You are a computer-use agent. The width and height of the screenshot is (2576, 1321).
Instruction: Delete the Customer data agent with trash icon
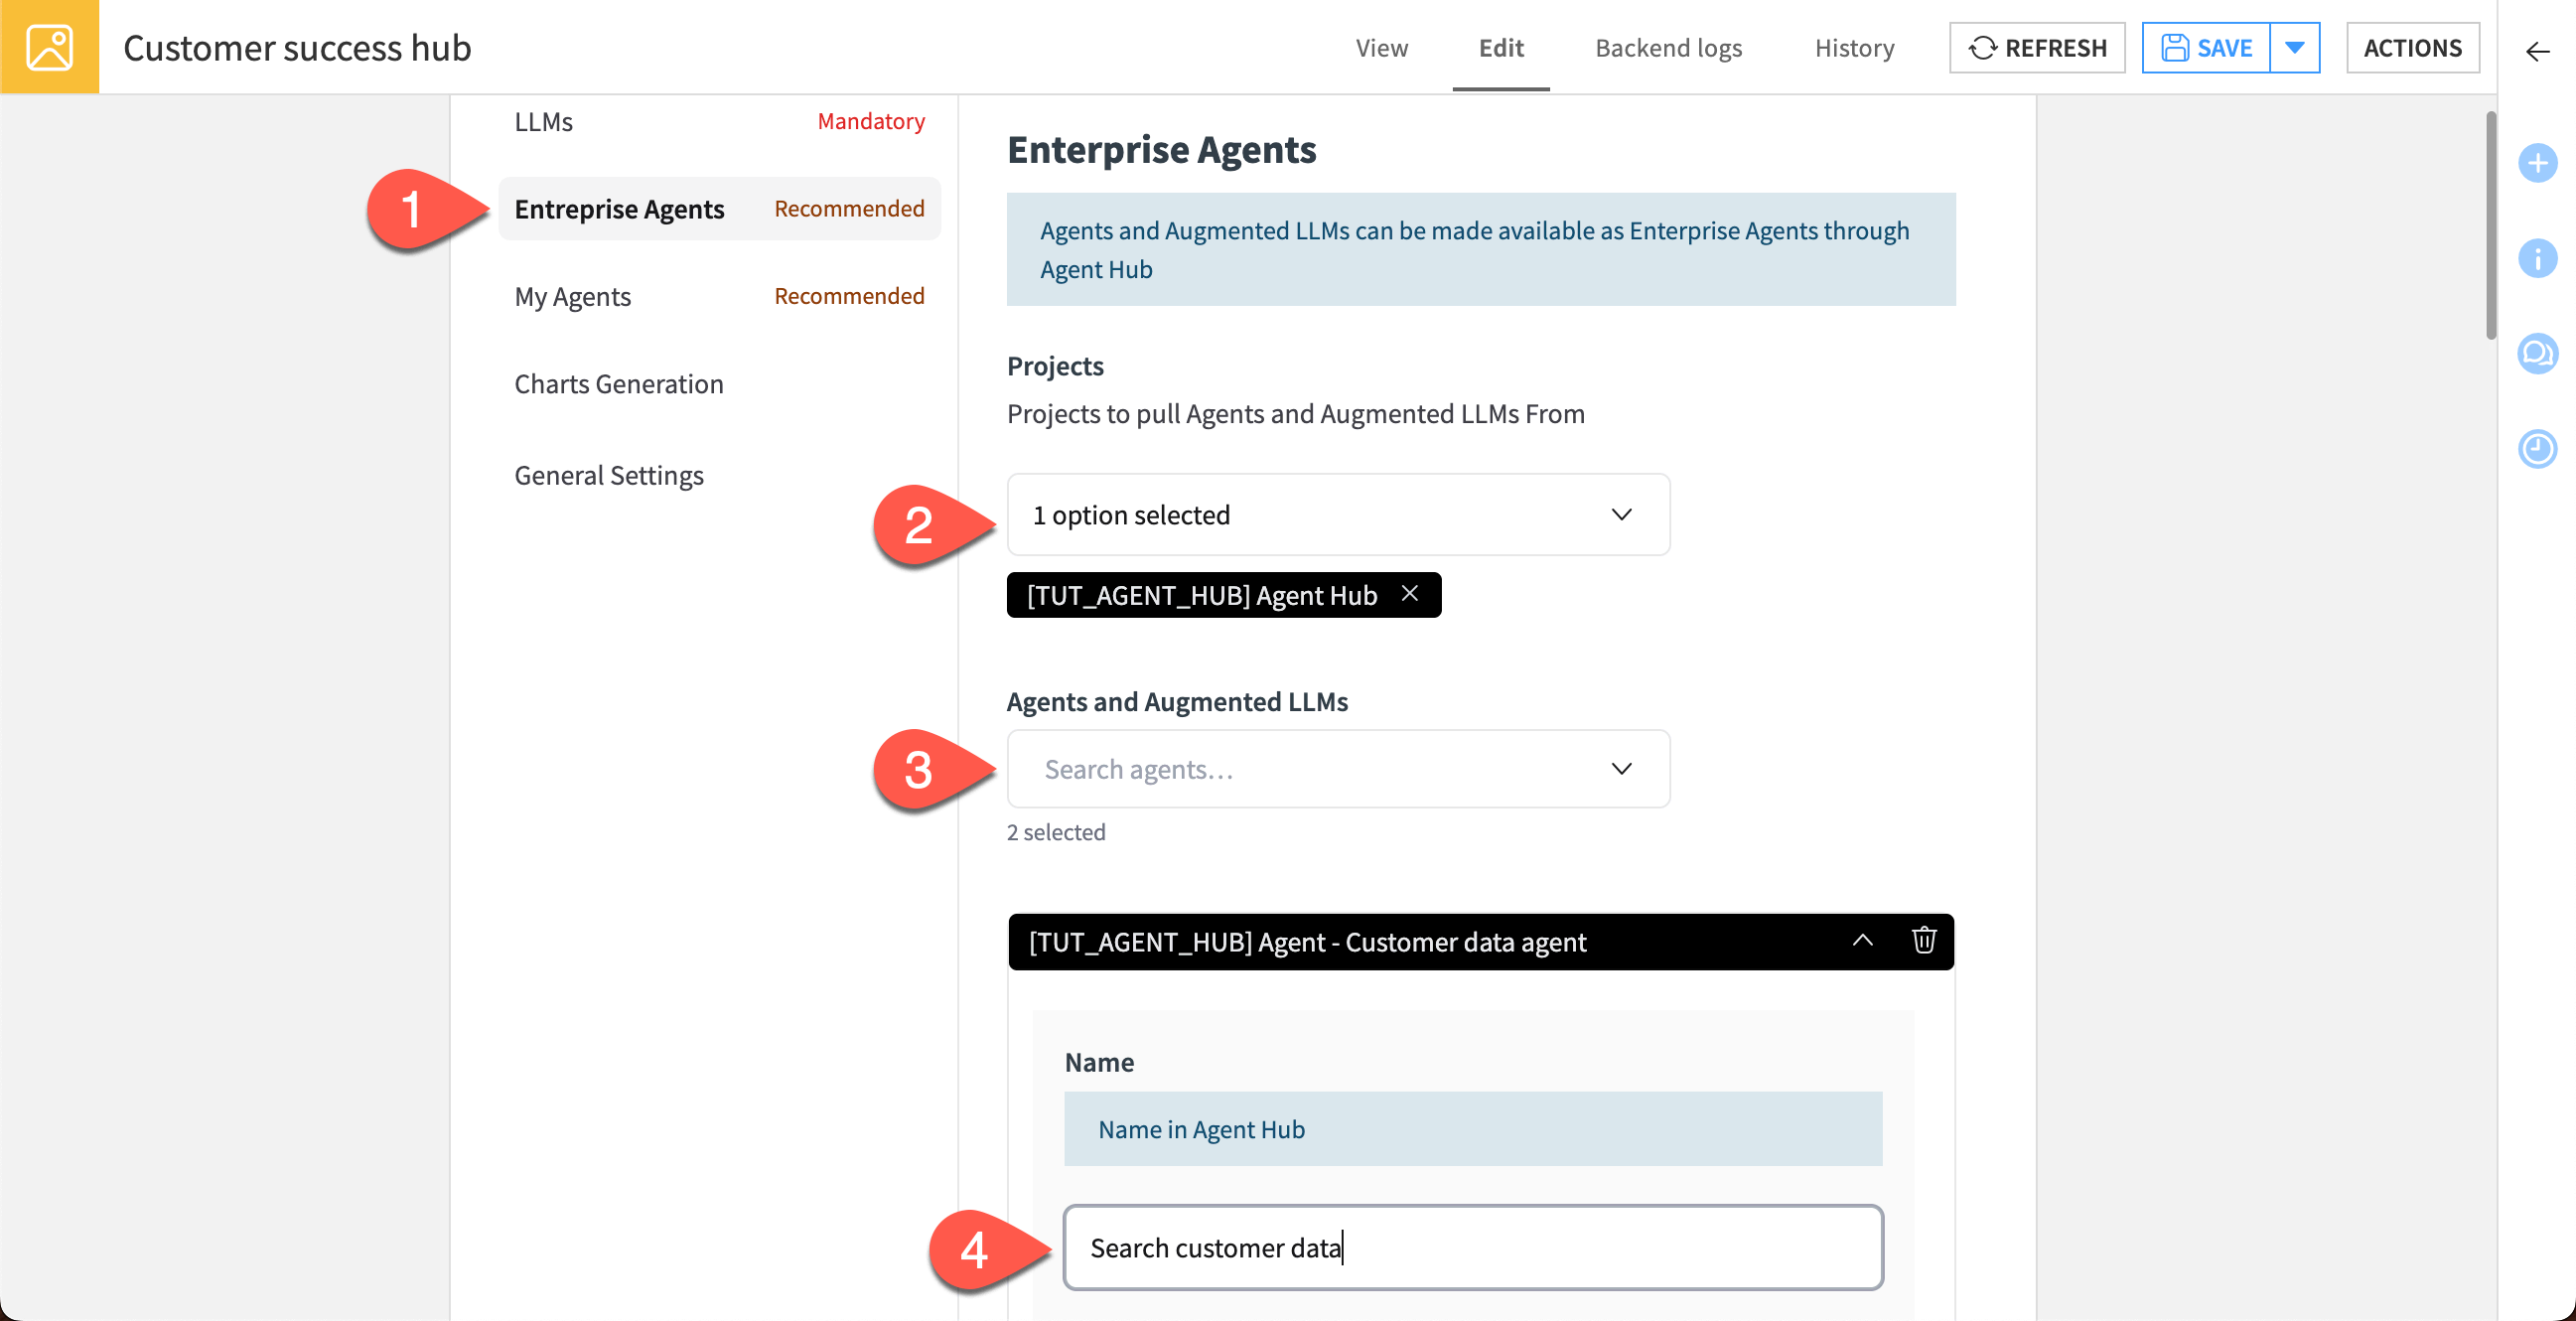1923,940
